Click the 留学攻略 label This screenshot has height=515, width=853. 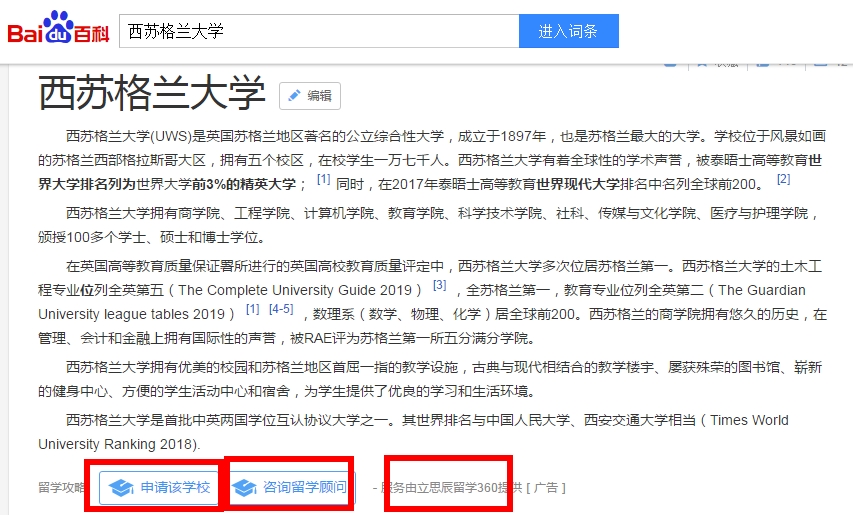61,487
